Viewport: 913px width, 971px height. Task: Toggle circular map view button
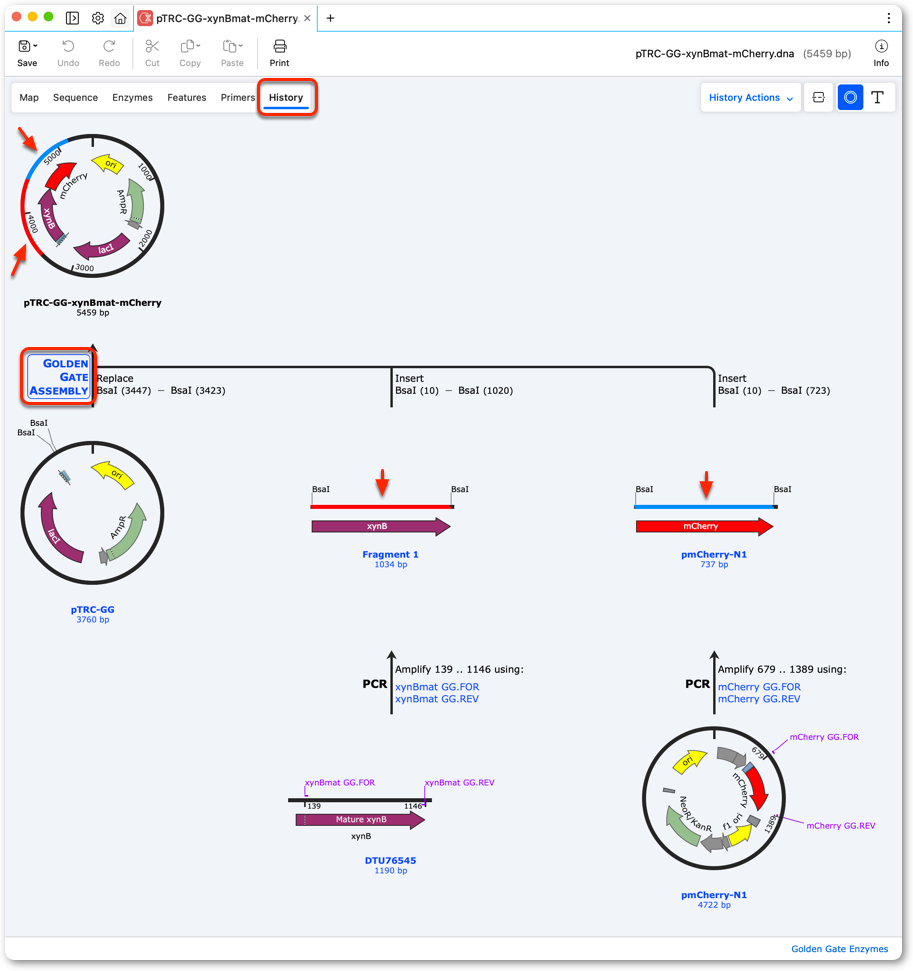(850, 97)
